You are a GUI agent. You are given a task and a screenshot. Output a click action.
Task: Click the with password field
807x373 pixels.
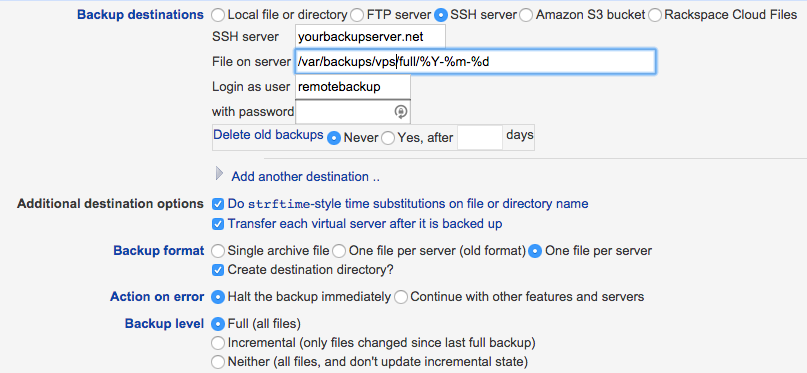(x=353, y=112)
